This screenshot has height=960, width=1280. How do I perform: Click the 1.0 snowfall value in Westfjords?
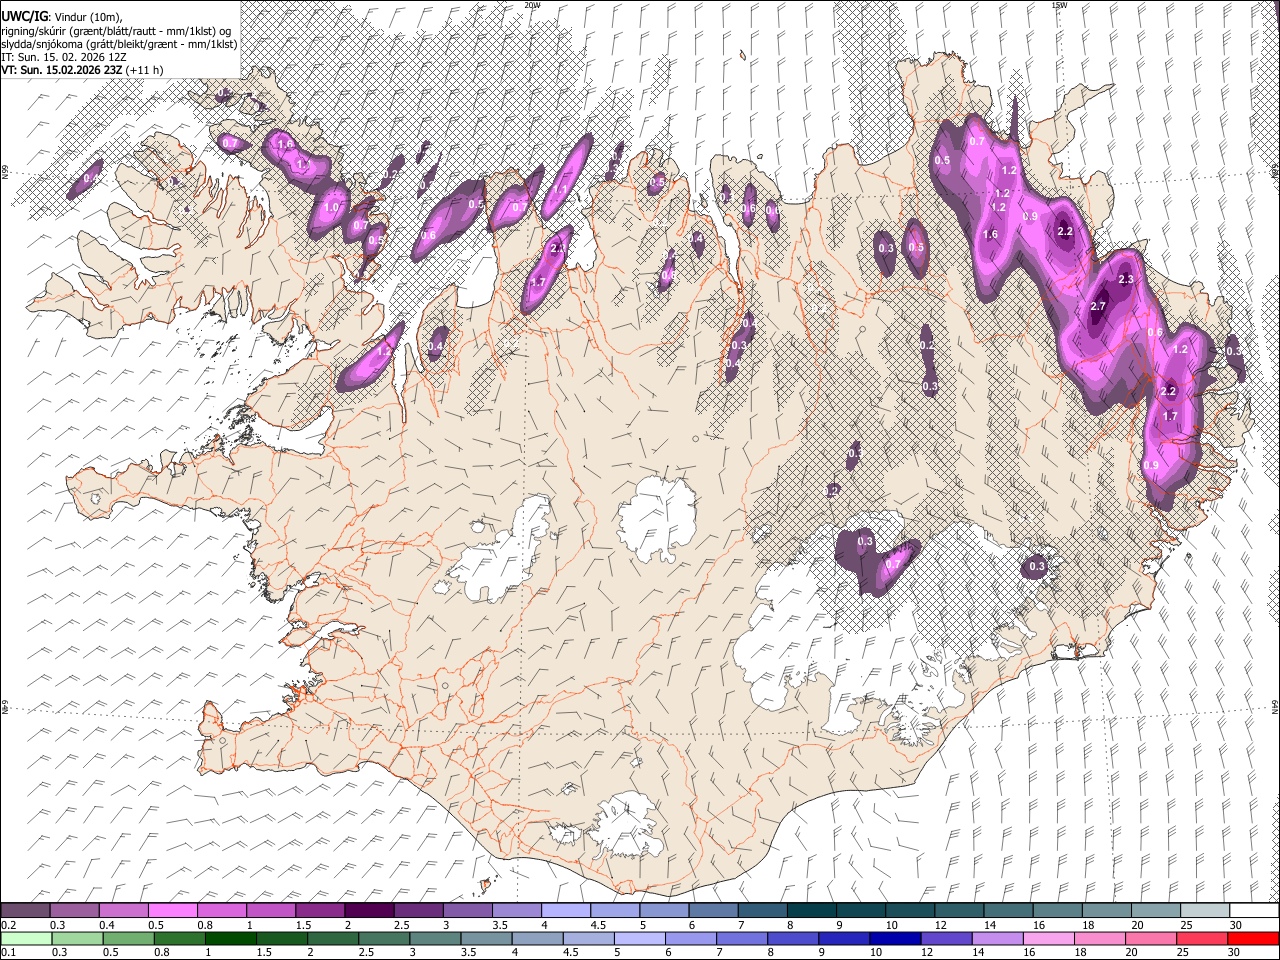coord(333,207)
